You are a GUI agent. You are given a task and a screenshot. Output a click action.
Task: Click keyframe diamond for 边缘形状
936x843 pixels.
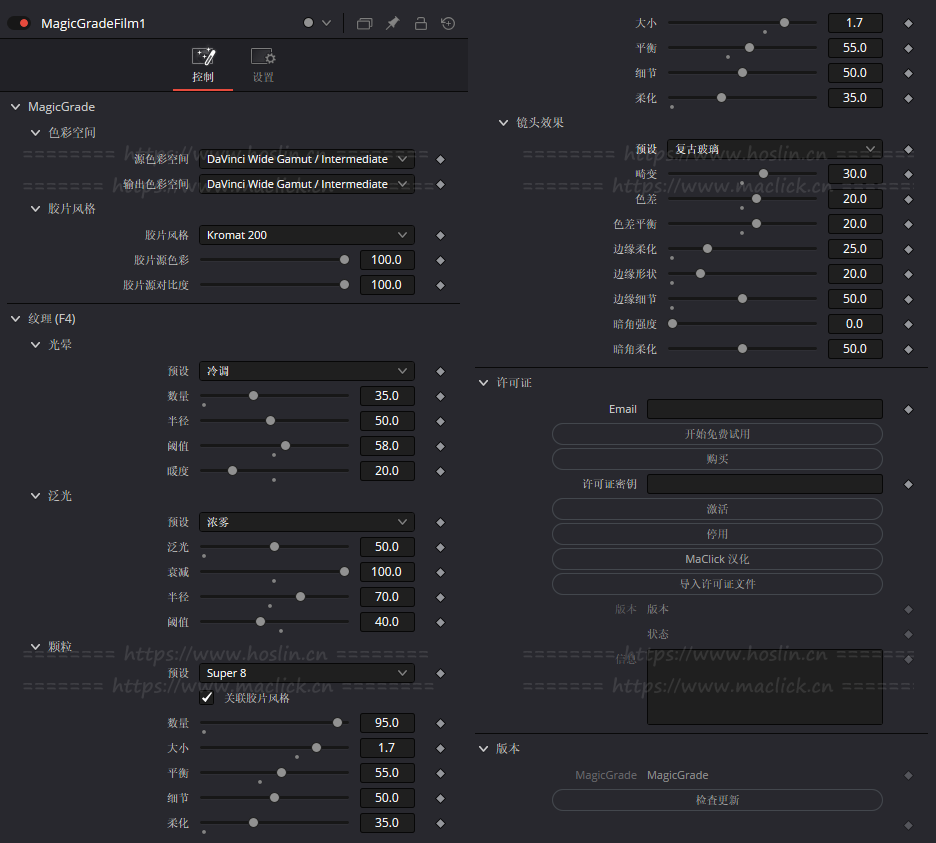click(909, 275)
